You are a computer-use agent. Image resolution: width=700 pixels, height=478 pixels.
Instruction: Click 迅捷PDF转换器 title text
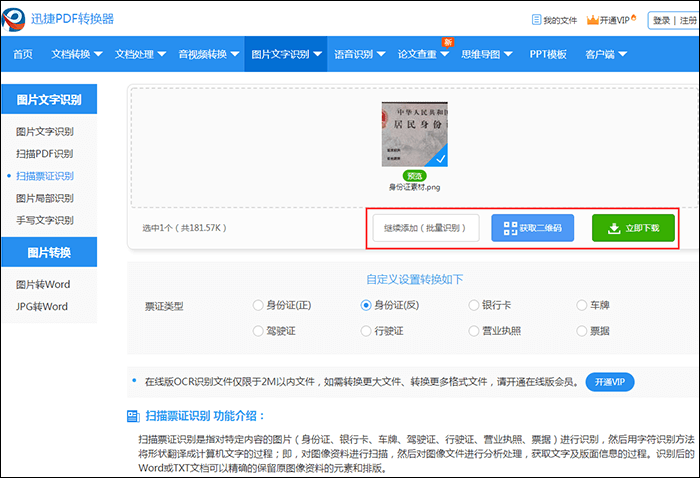[72, 19]
